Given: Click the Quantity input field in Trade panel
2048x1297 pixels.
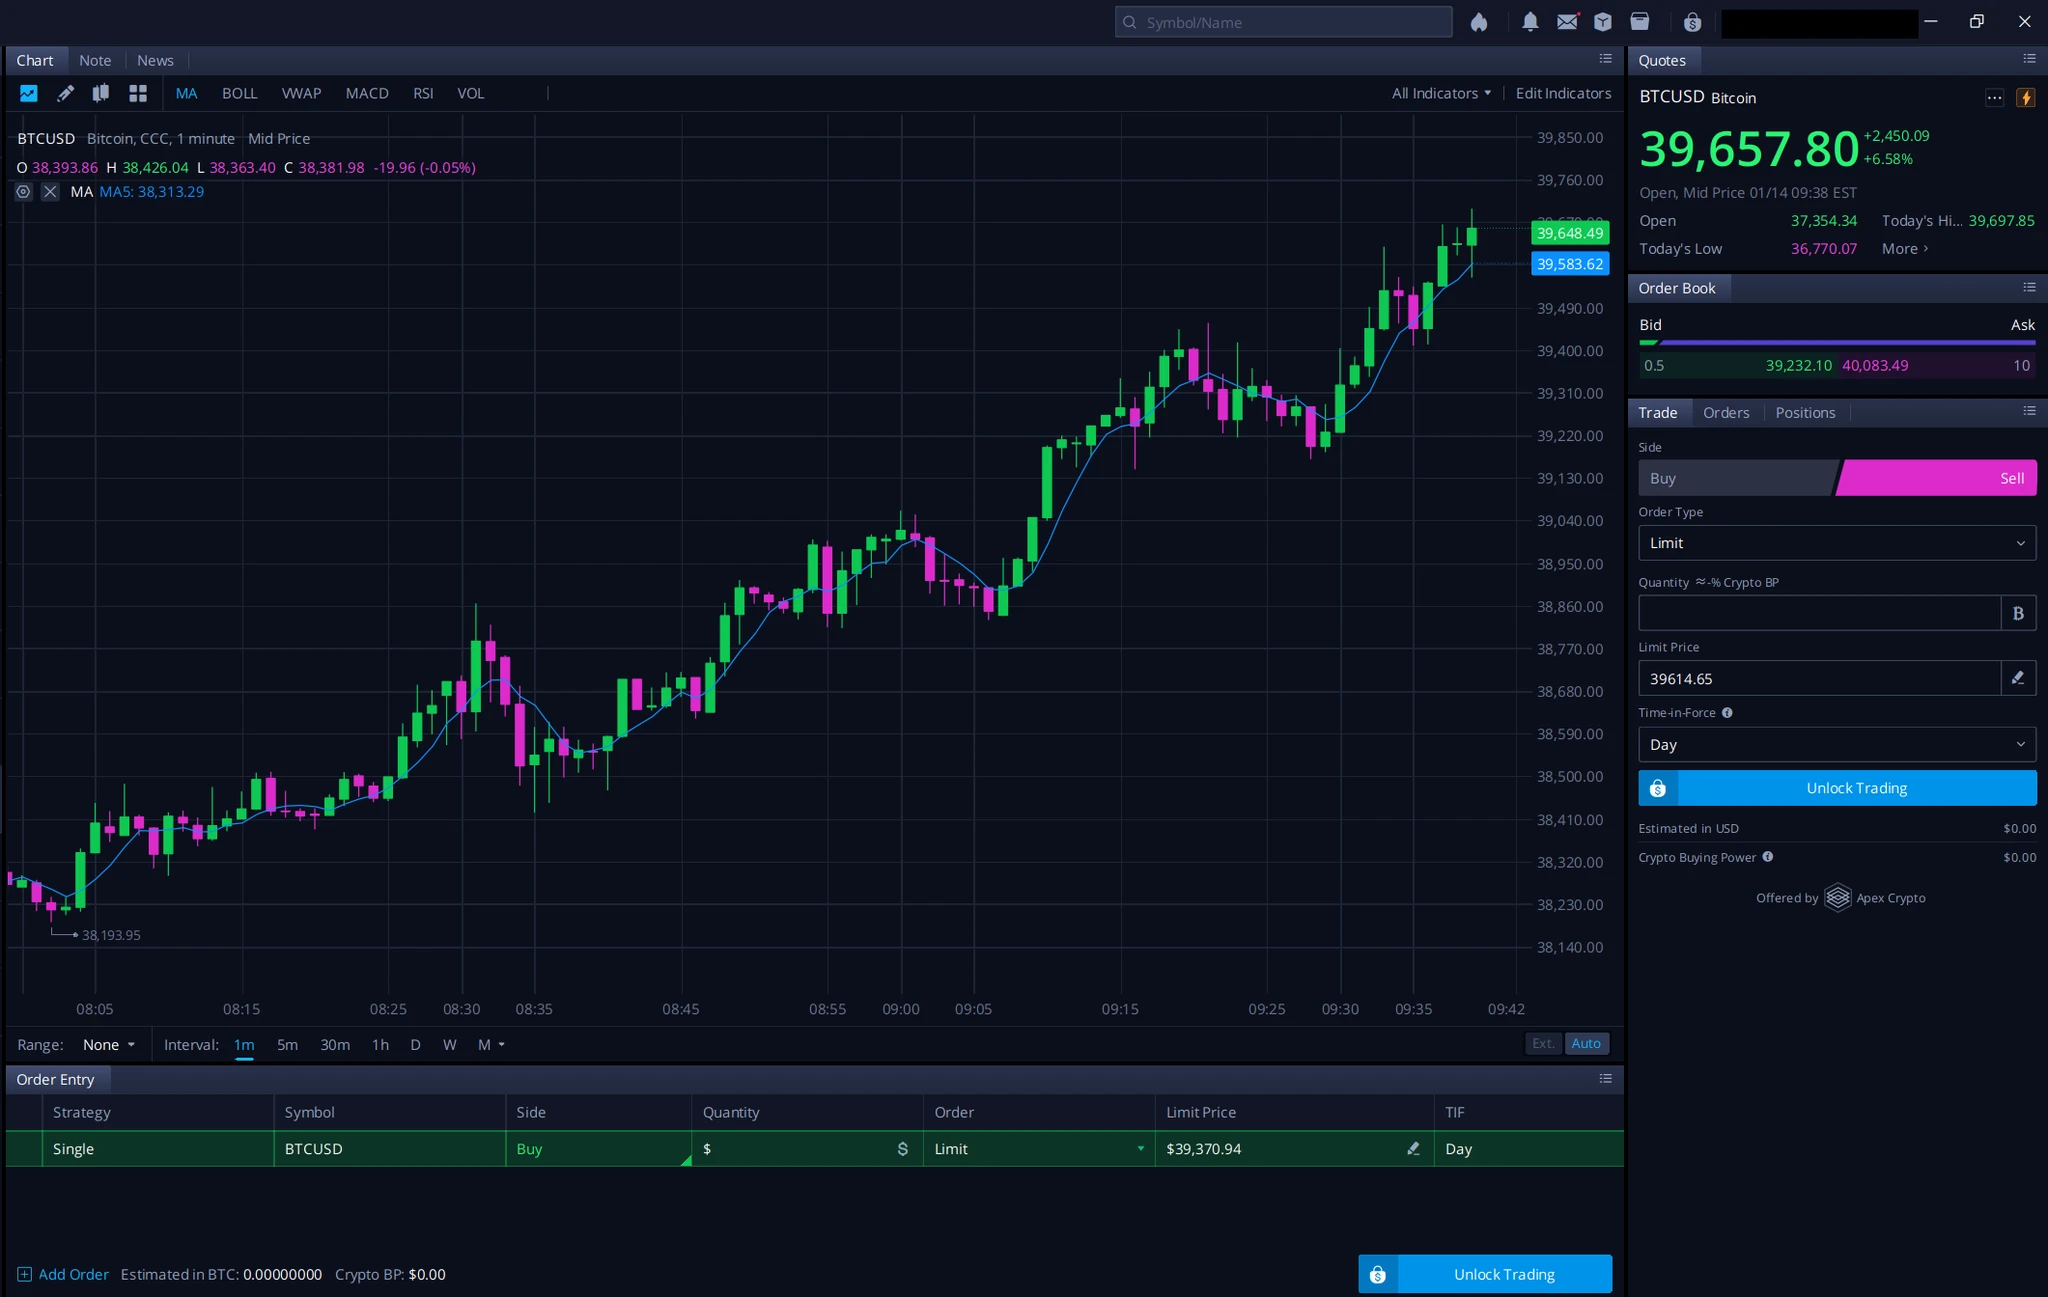Looking at the screenshot, I should (1819, 613).
